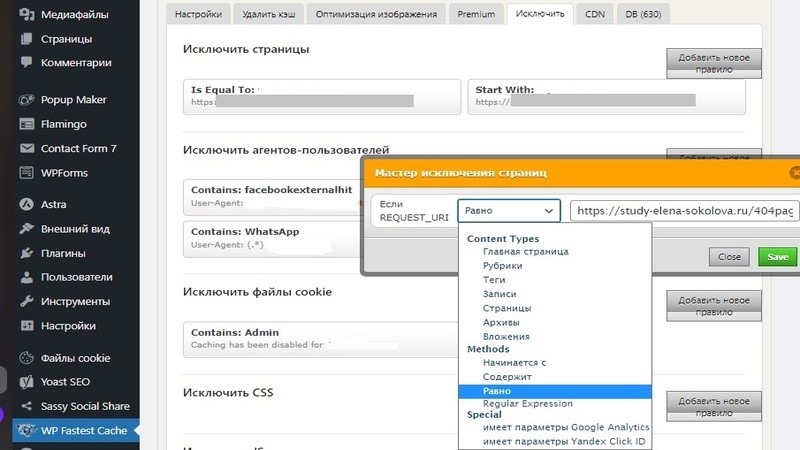This screenshot has width=800, height=450.
Task: Click the Flamingo sidebar icon
Action: pyautogui.click(x=27, y=124)
